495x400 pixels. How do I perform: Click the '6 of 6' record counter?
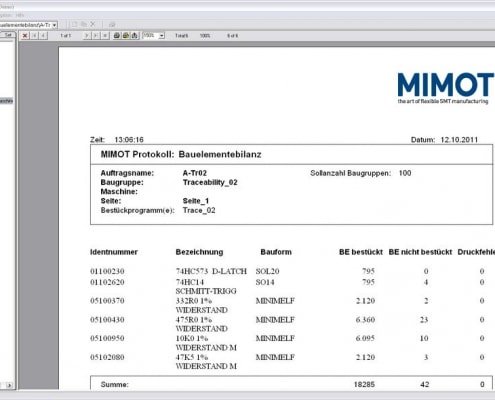[x=233, y=36]
